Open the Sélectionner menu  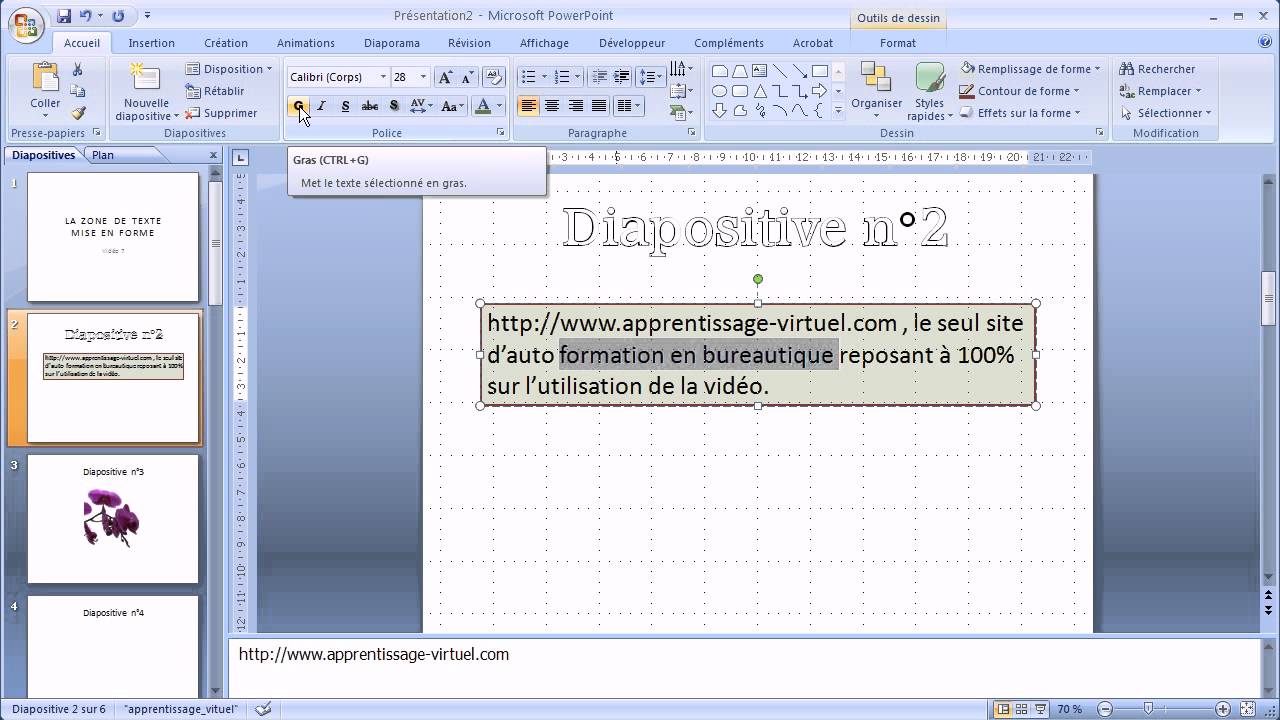pos(1166,113)
